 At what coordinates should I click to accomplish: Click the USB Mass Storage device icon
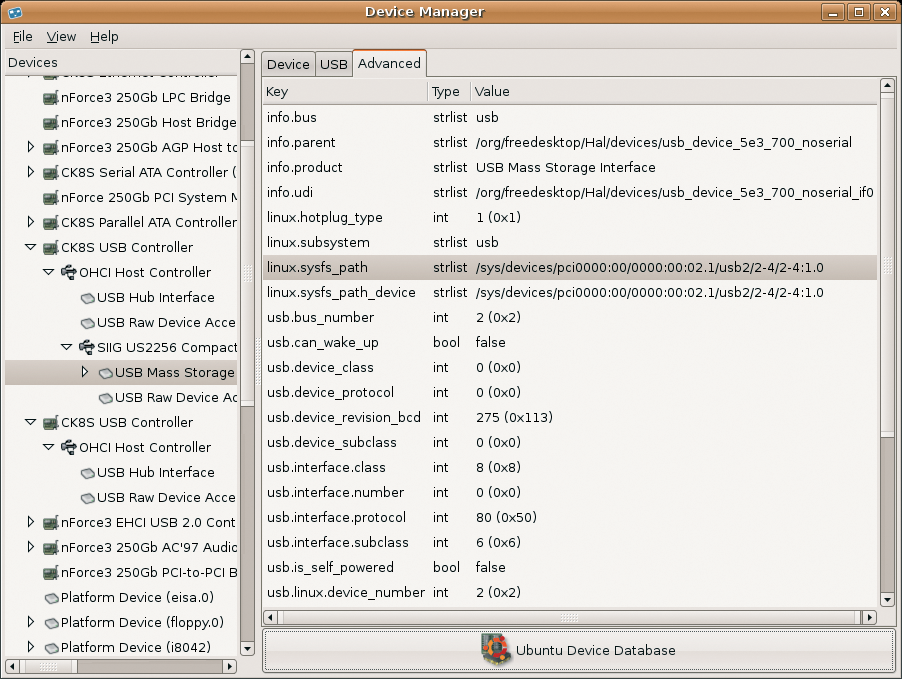pos(105,373)
